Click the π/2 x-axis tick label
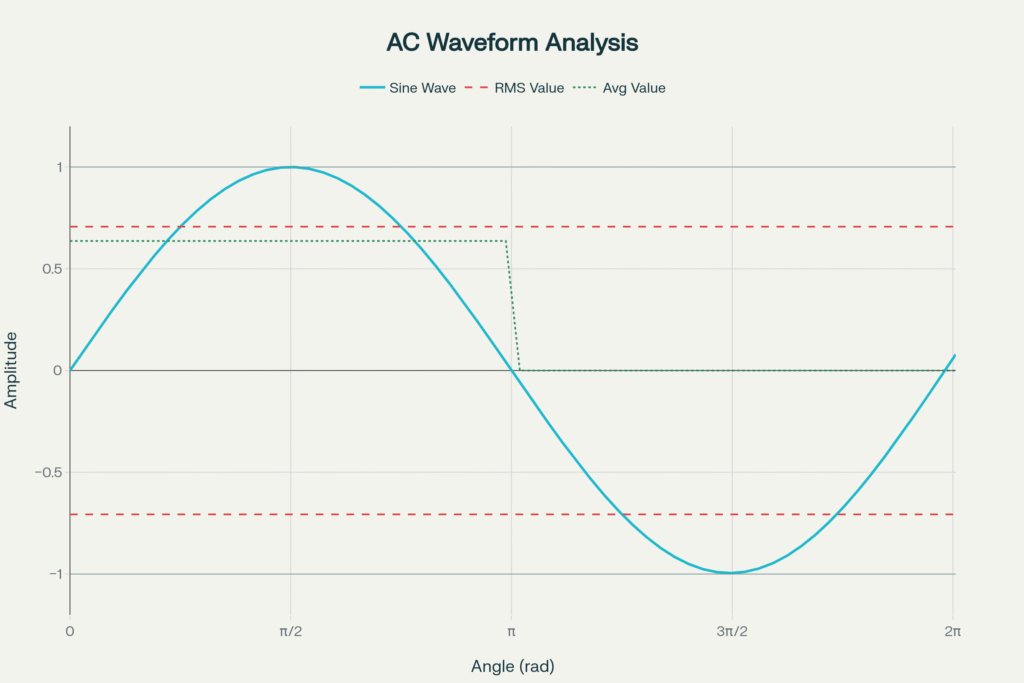1024x683 pixels. [291, 631]
